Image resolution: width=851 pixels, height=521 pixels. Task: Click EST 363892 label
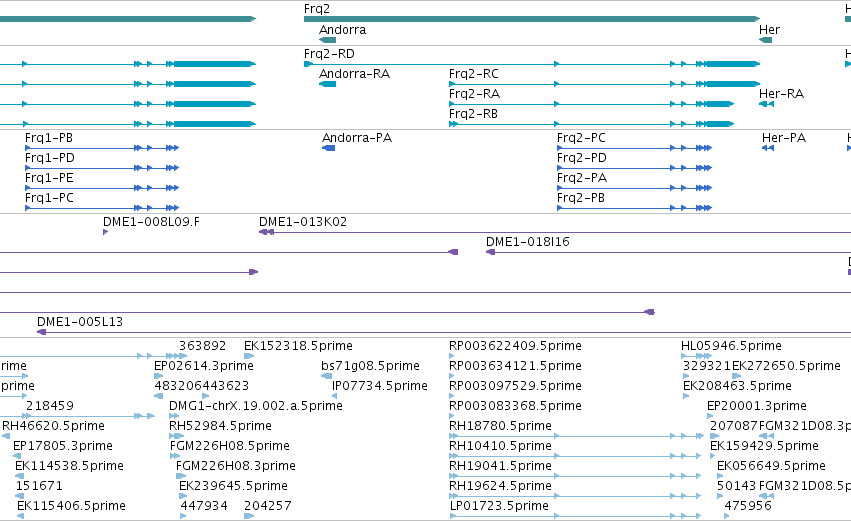pos(202,346)
